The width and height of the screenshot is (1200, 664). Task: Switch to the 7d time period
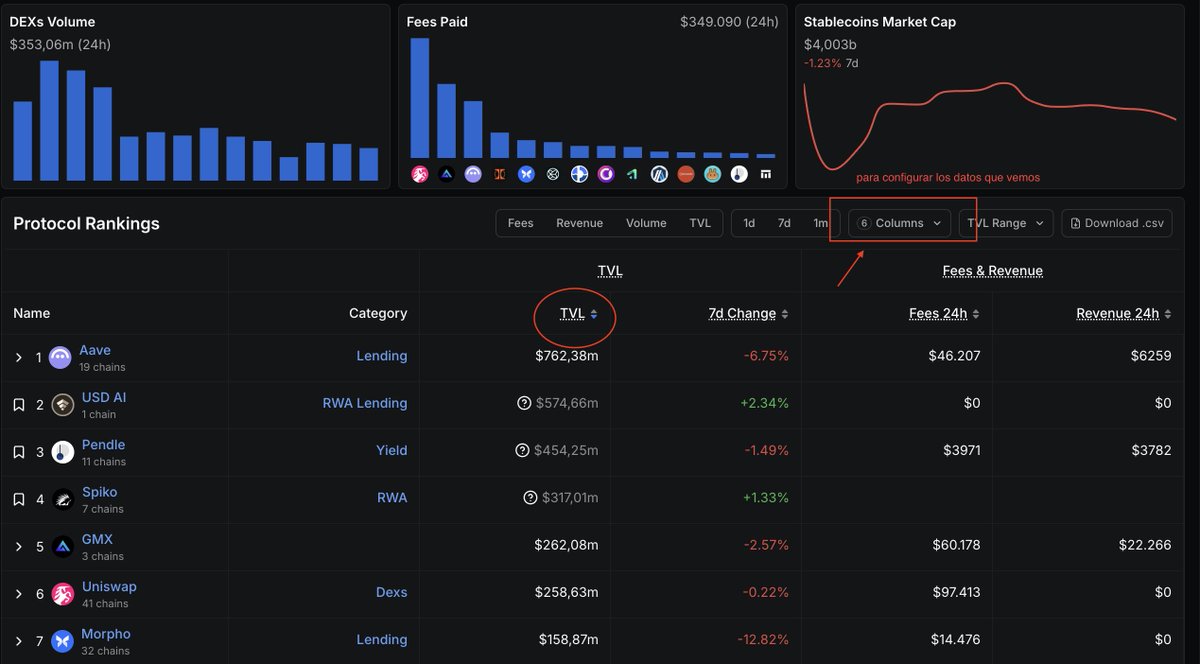(784, 223)
